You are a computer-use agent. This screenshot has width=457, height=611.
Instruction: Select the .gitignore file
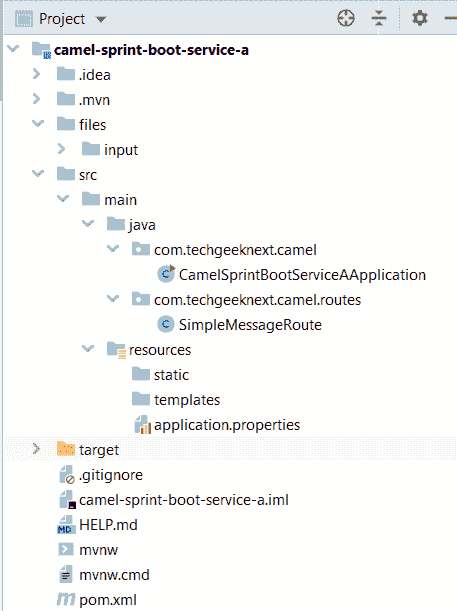tap(111, 475)
